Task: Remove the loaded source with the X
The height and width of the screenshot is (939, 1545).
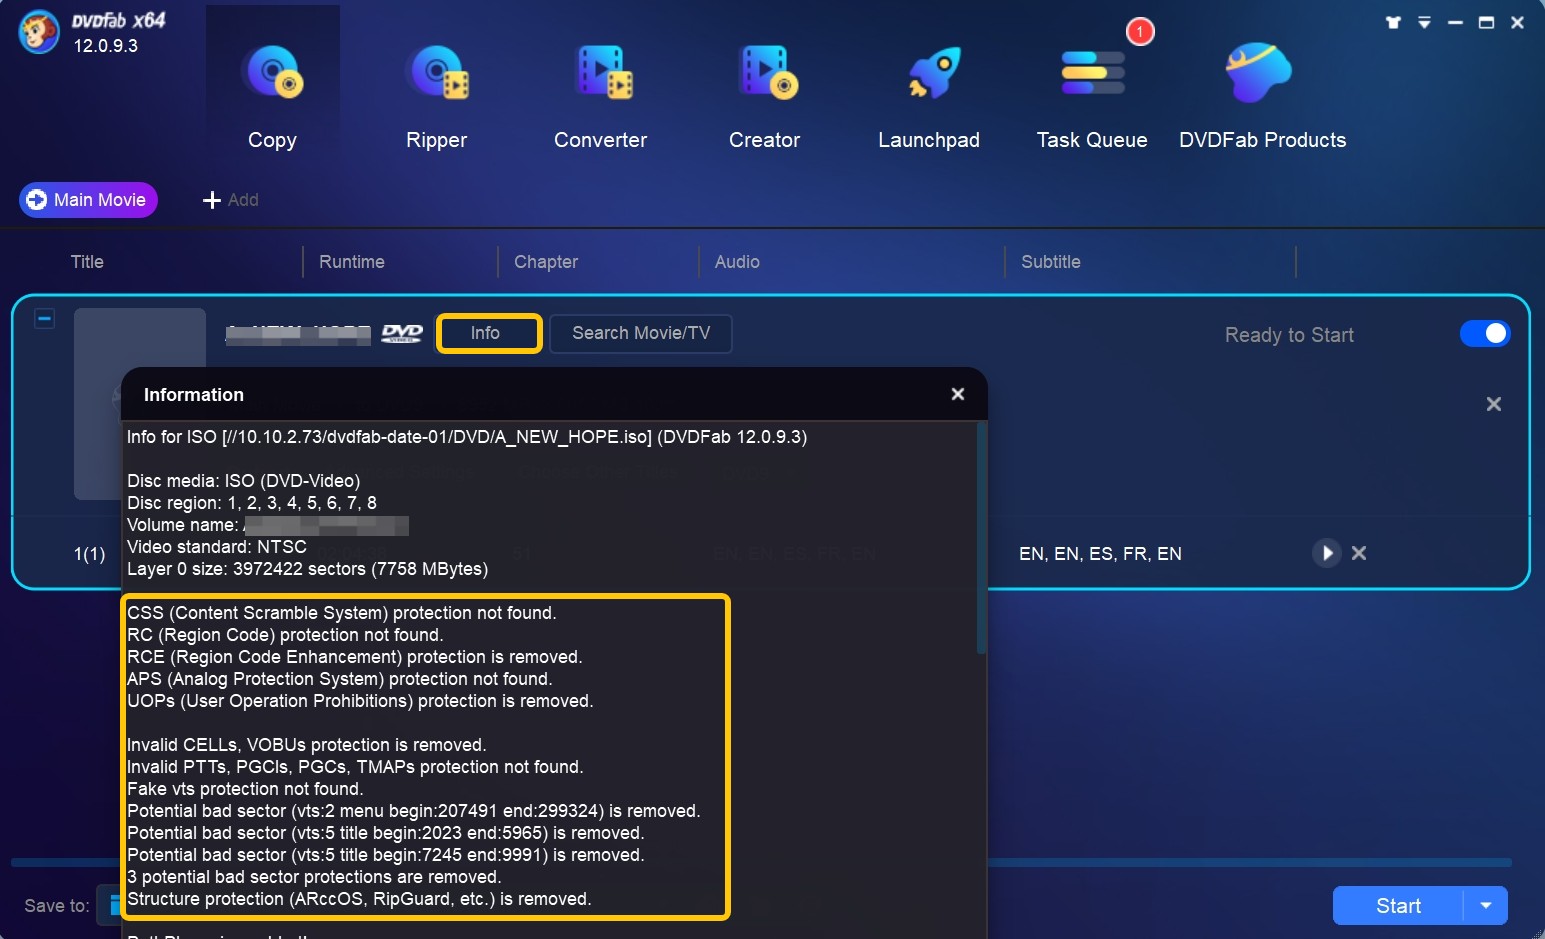Action: click(1494, 404)
